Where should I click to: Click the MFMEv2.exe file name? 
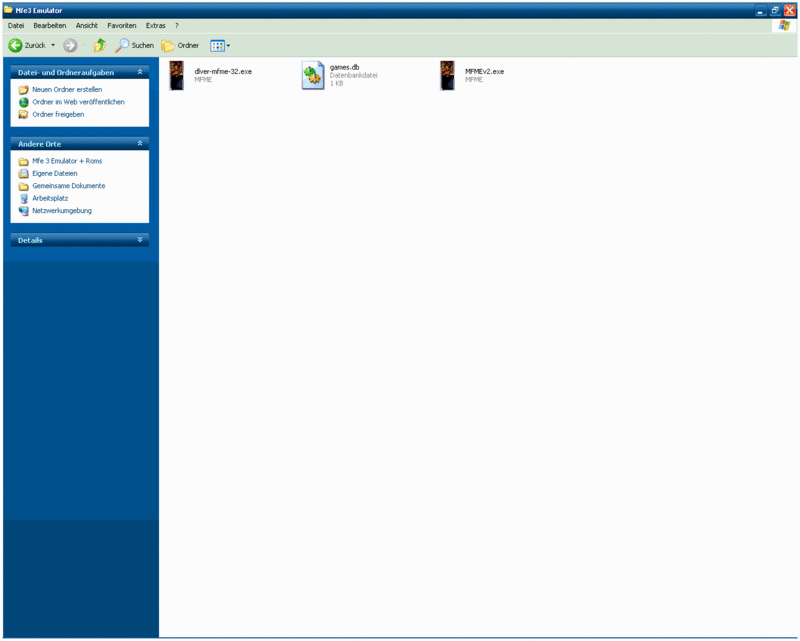484,71
